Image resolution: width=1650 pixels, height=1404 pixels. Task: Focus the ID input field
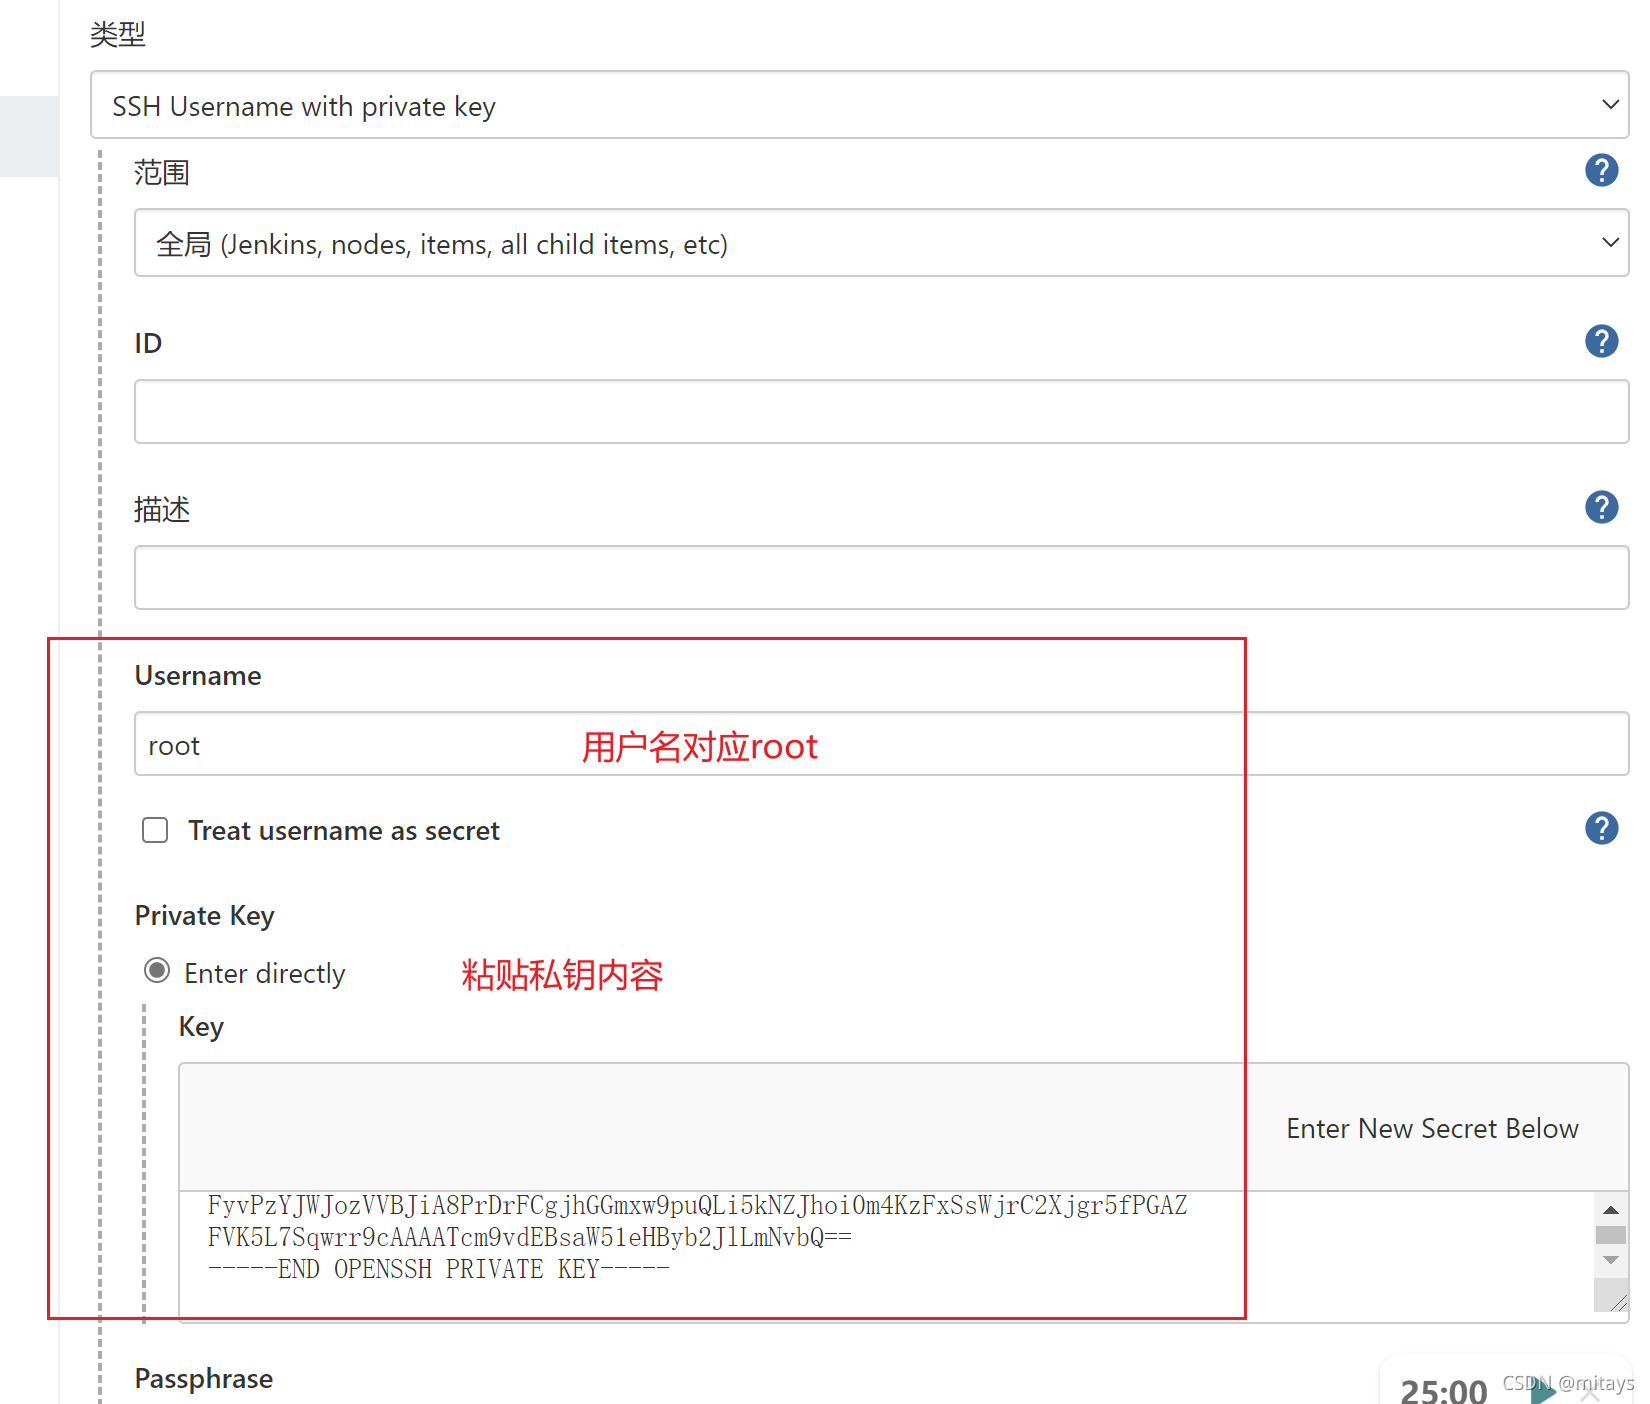[881, 411]
